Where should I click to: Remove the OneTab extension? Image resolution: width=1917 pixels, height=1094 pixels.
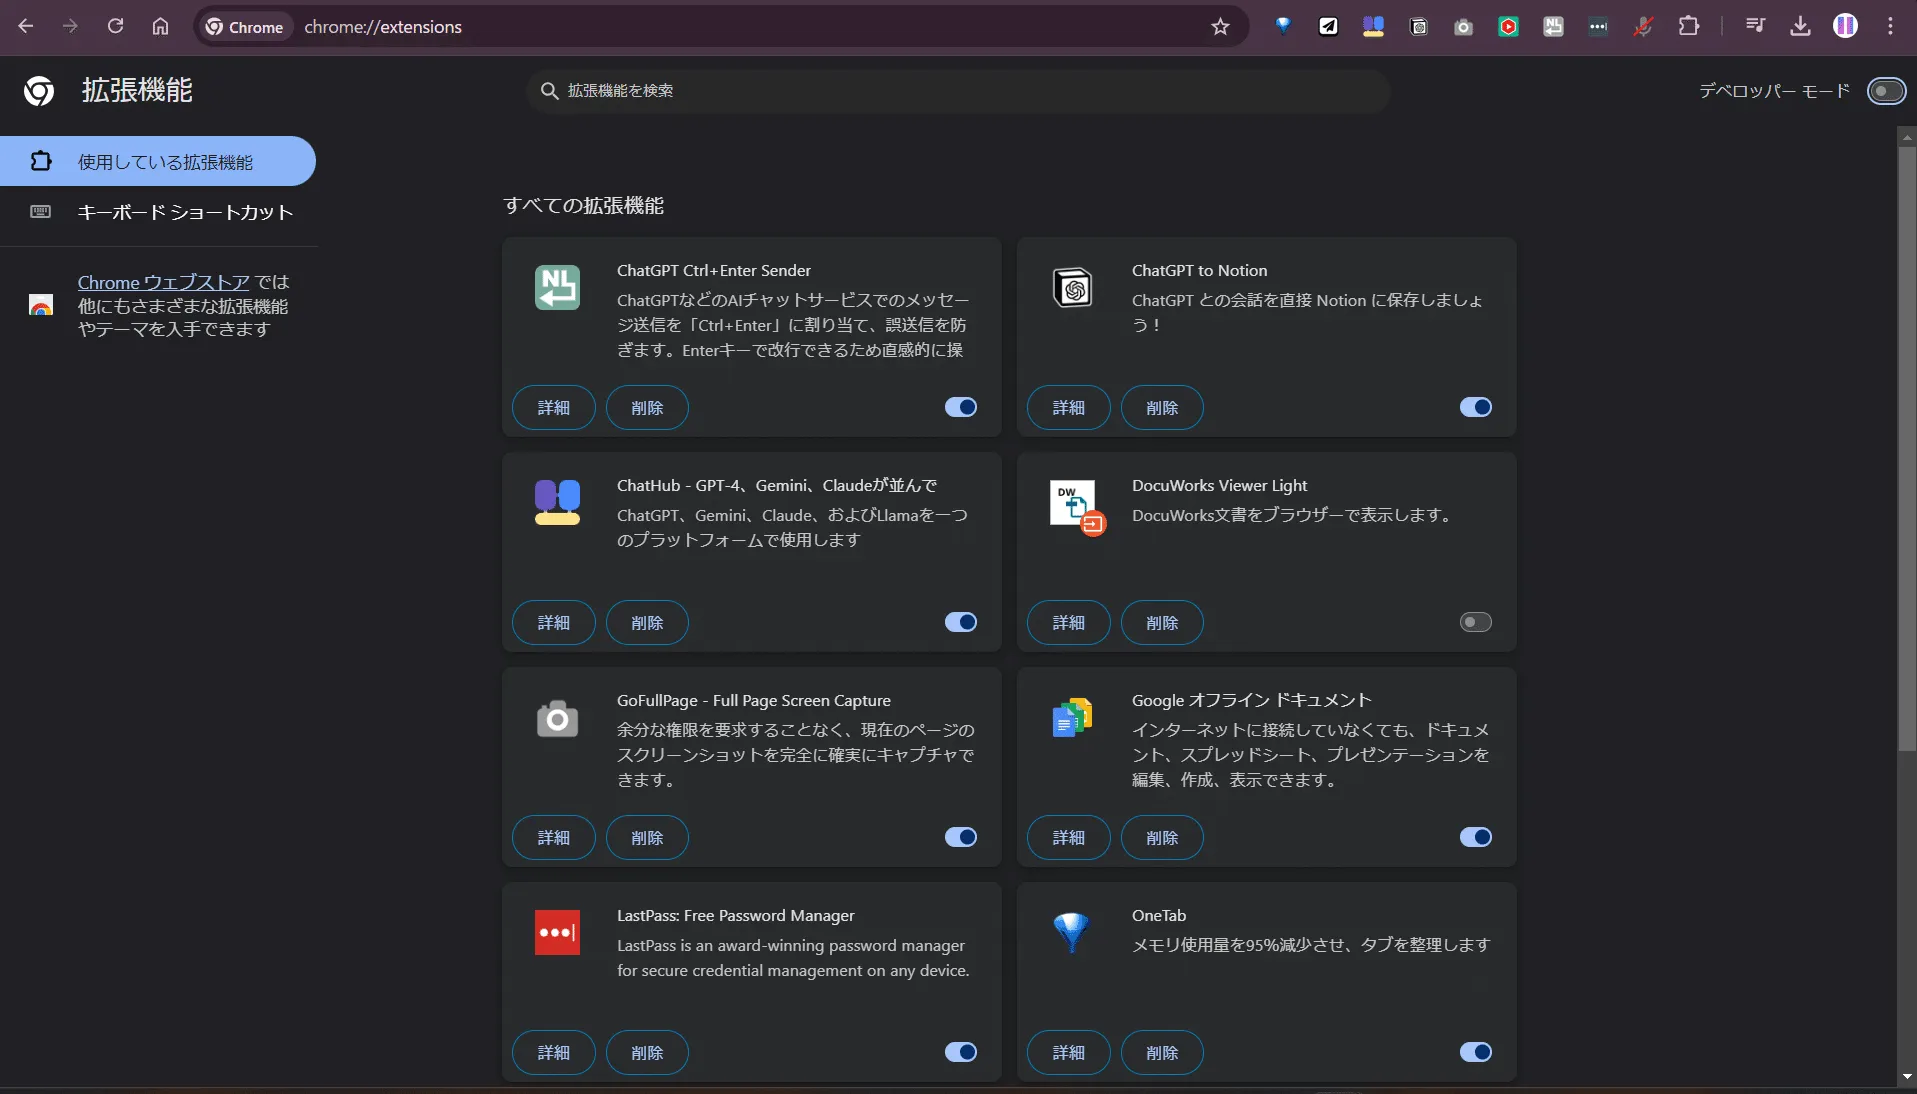(1161, 1052)
